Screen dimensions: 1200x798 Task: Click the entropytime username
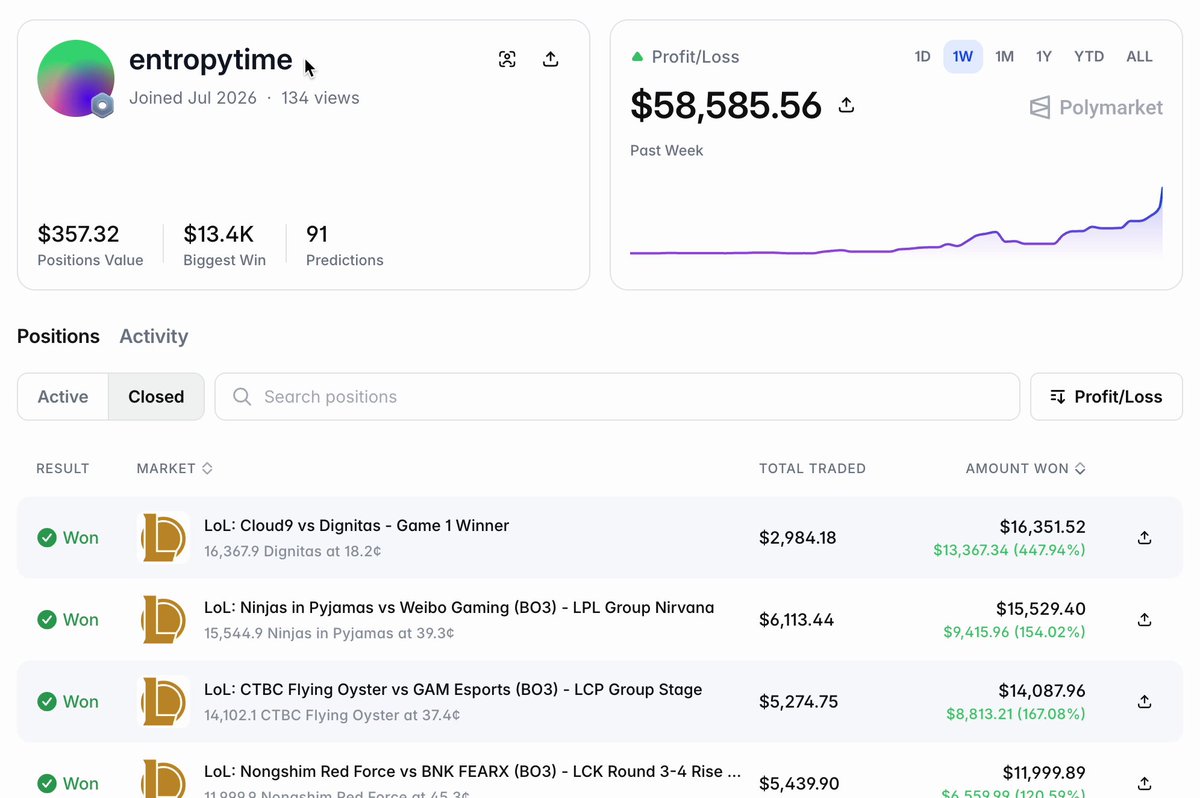(x=210, y=60)
